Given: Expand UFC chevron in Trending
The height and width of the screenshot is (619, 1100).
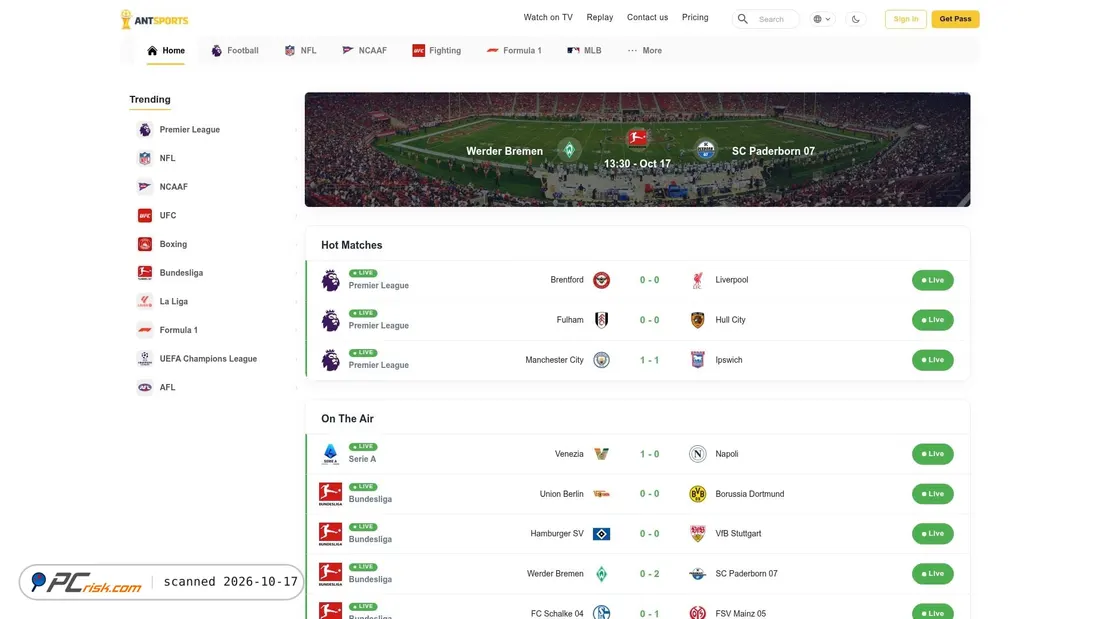Looking at the screenshot, I should pos(295,215).
